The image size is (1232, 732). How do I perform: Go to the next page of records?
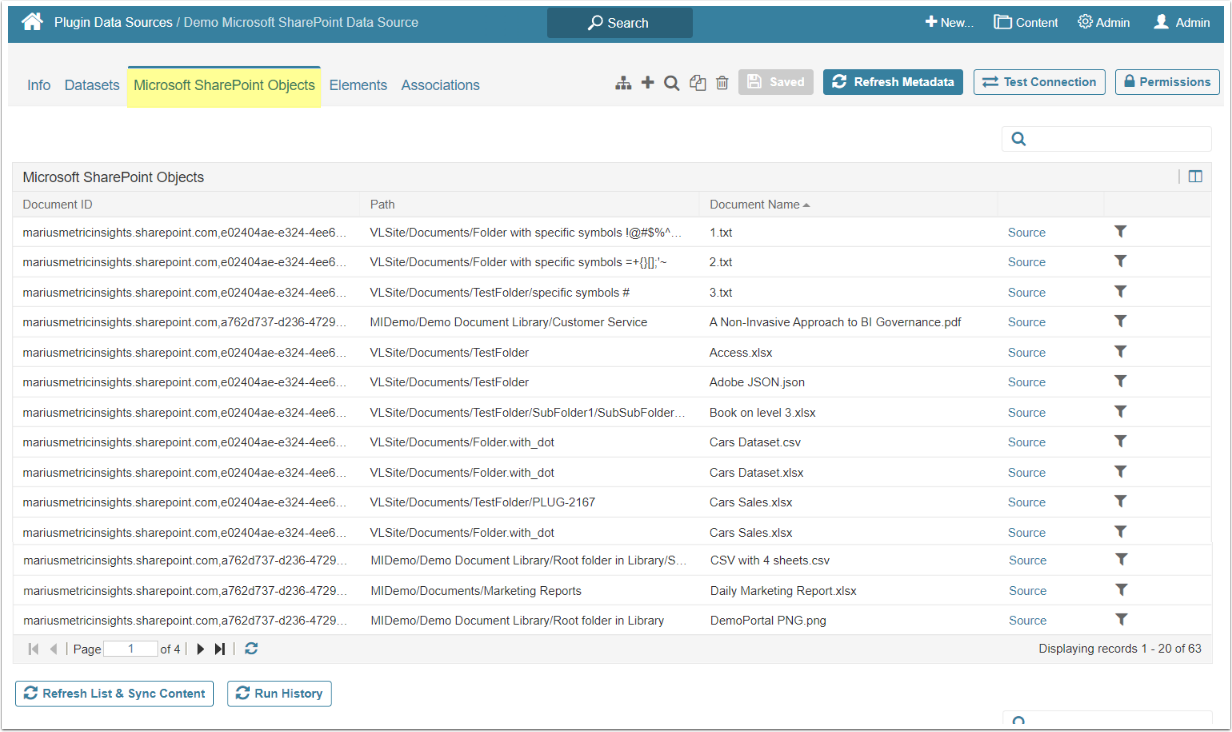[200, 649]
